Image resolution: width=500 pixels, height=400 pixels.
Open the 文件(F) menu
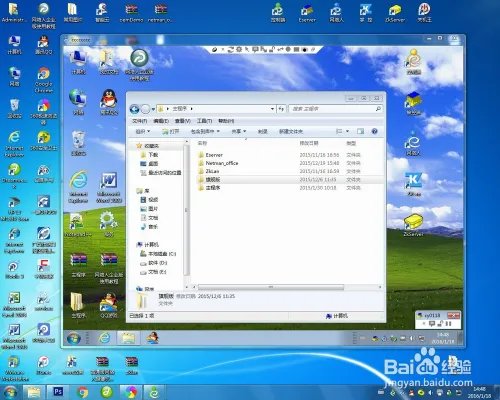[140, 121]
